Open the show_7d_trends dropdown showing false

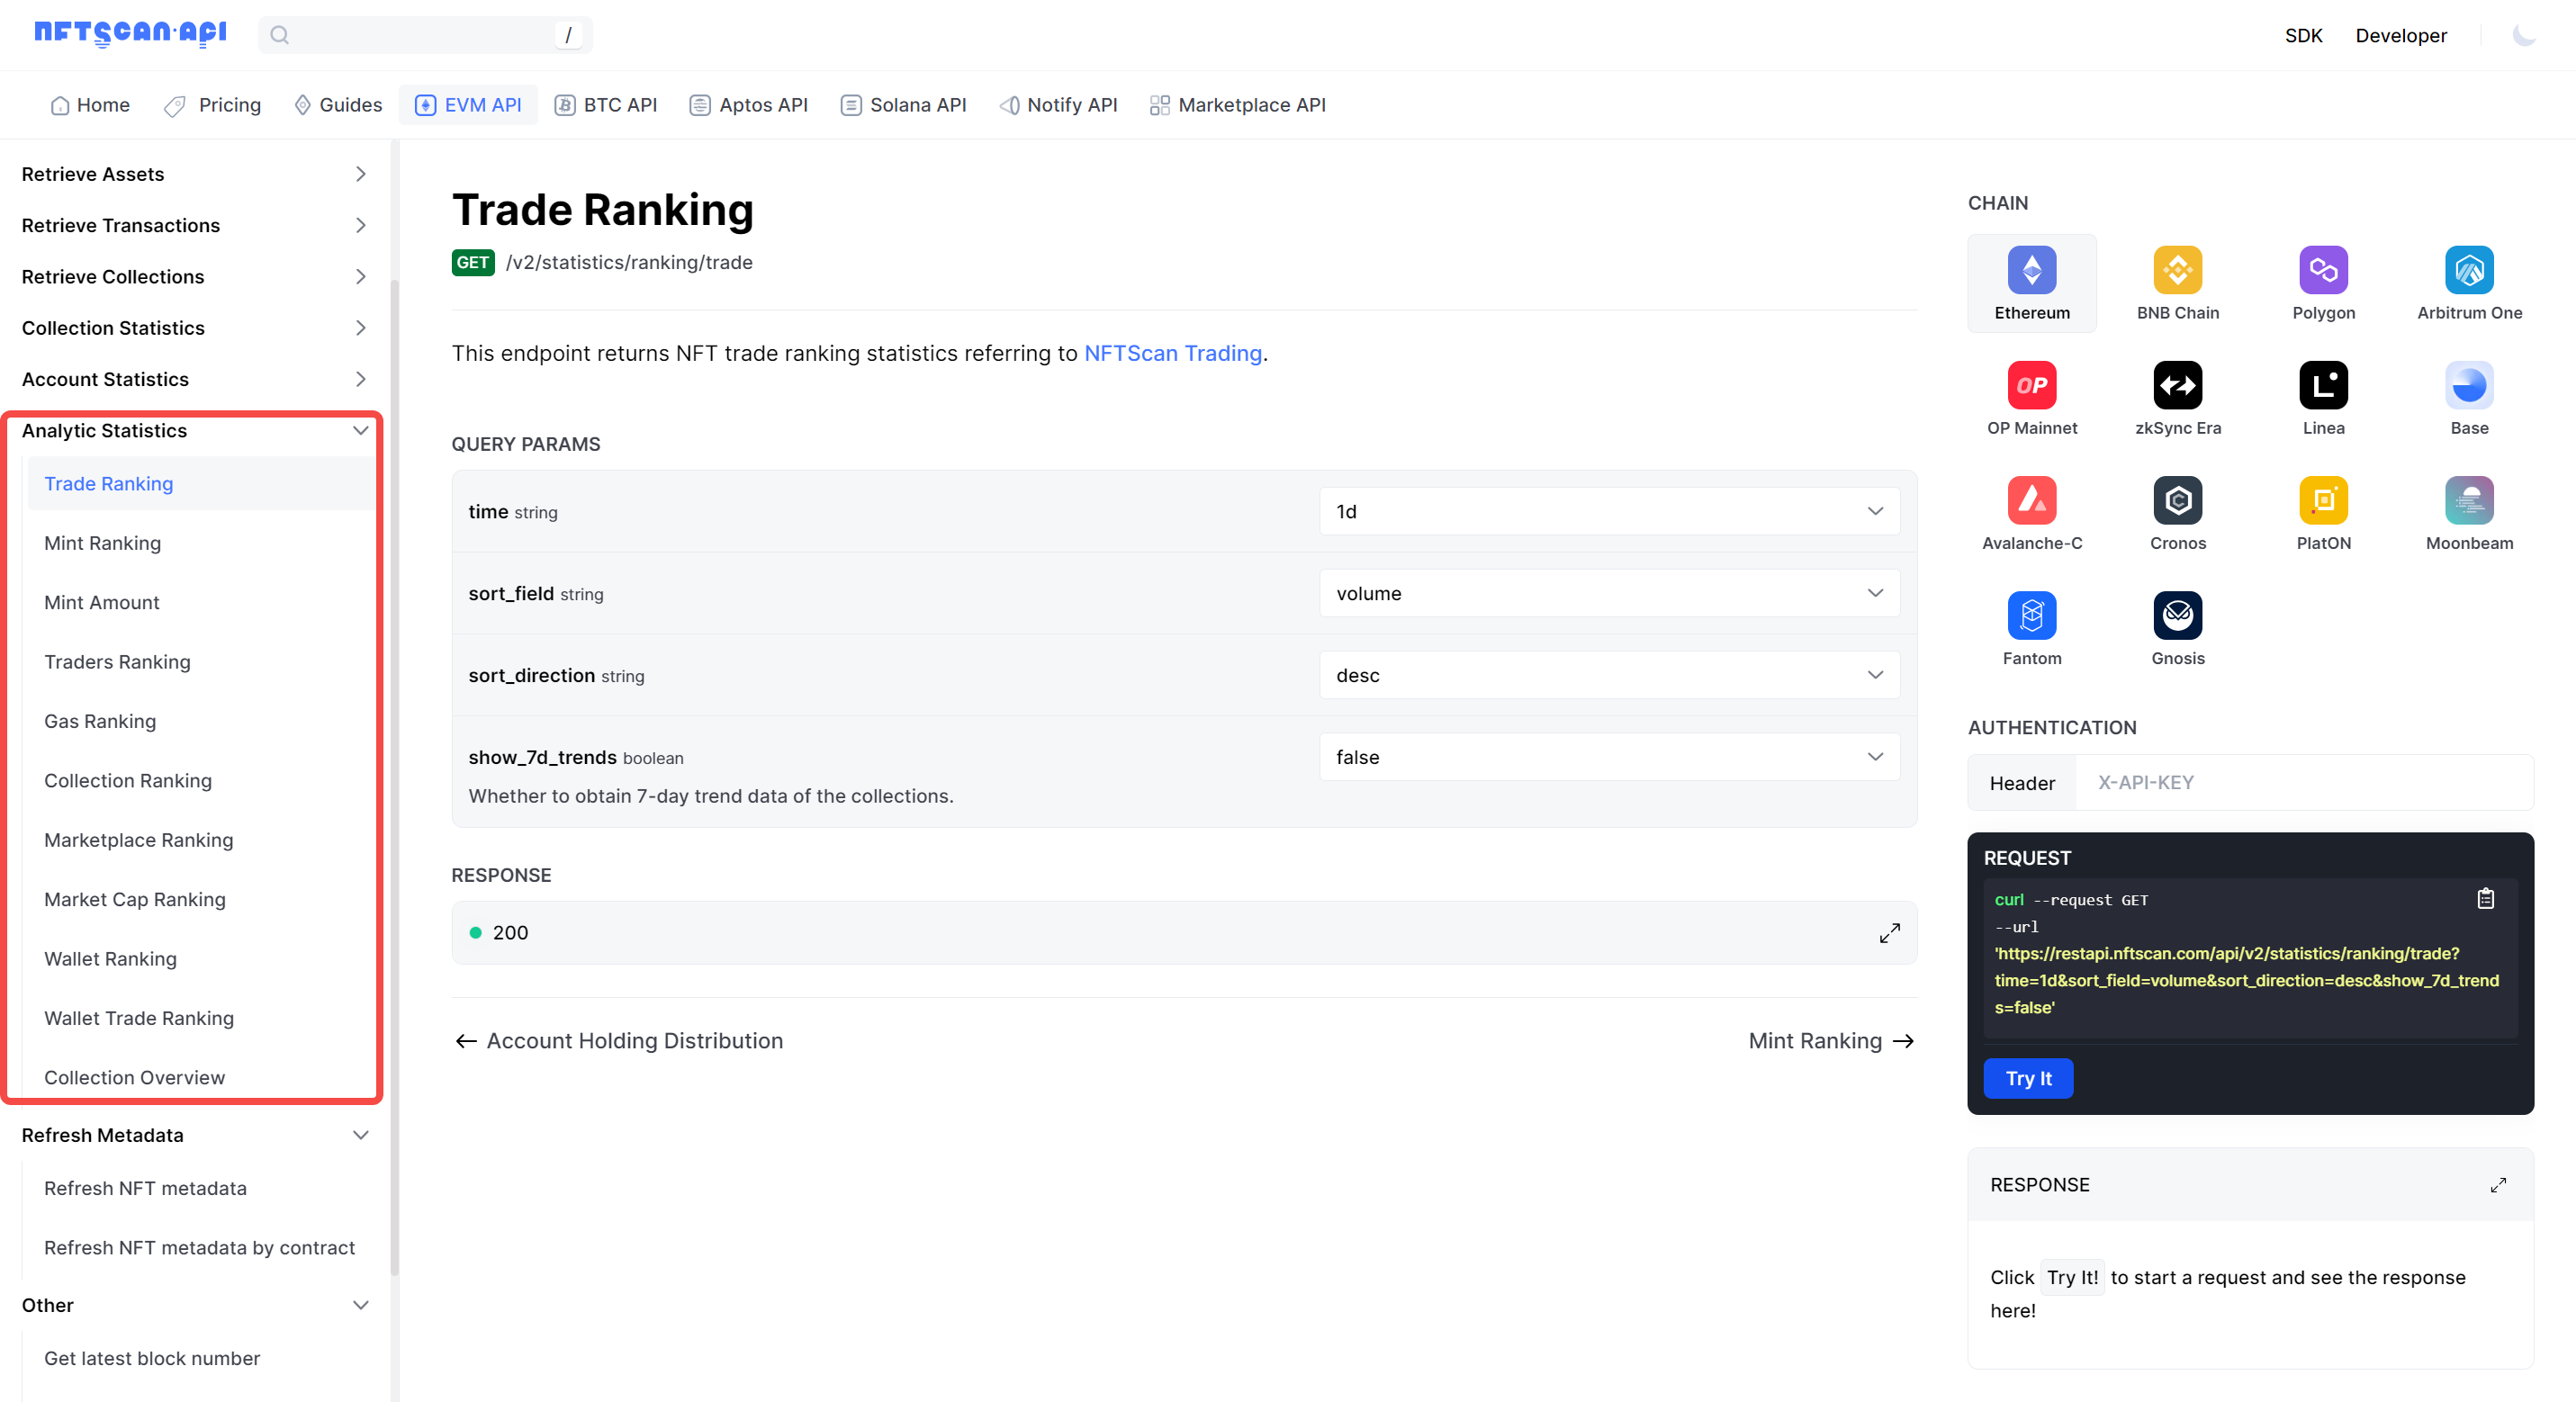[x=1608, y=757]
